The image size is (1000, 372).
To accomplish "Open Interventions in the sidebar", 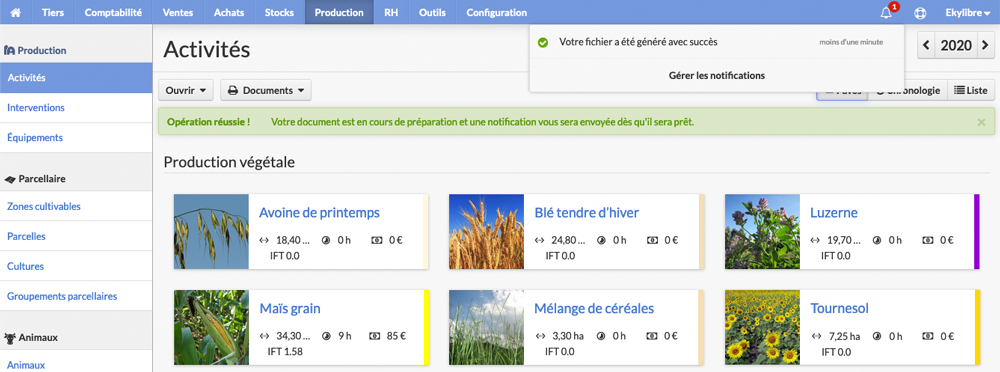I will click(76, 108).
